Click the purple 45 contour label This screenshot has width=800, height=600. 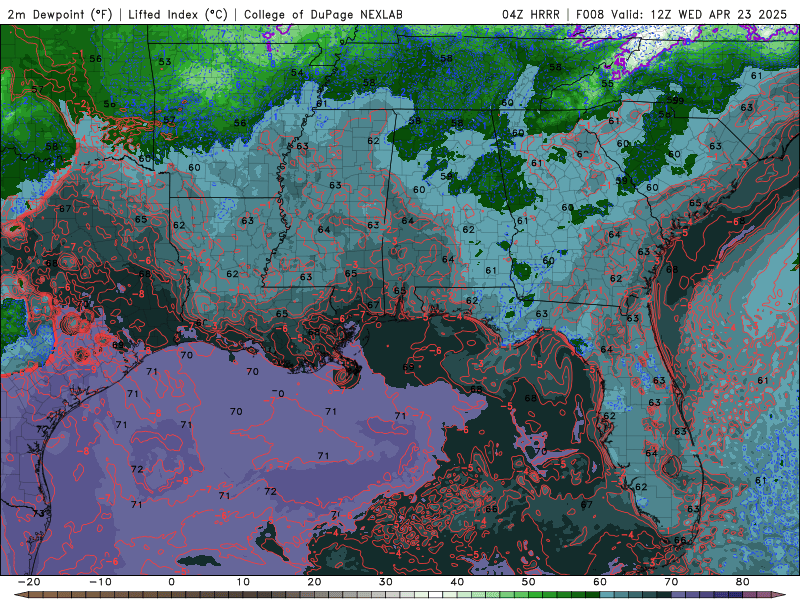(x=620, y=62)
